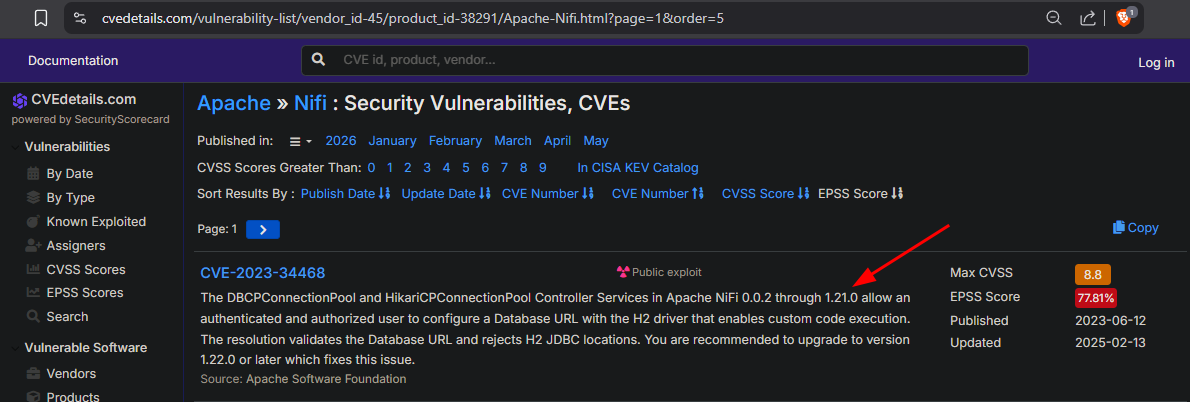Sort results by Publish Date

345,193
